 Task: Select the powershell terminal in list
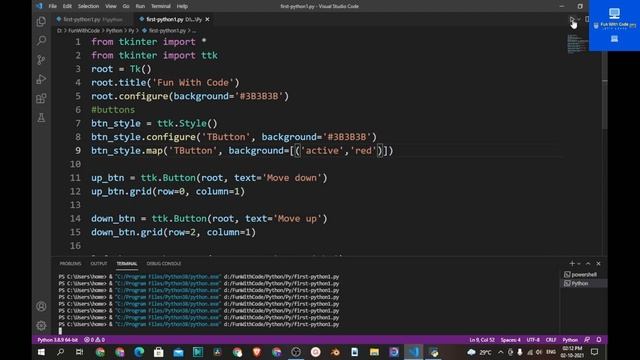click(583, 275)
